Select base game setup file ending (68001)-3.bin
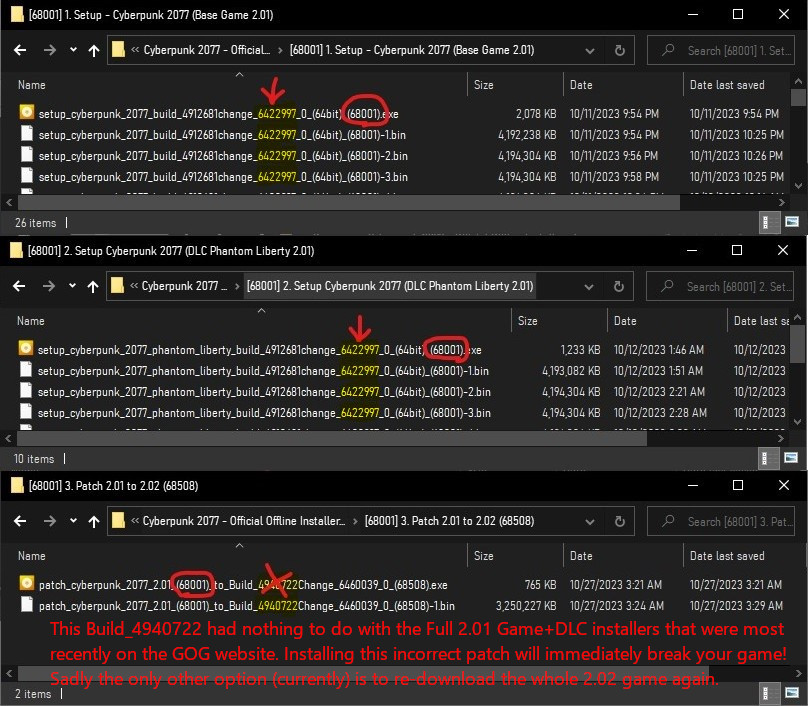 point(223,177)
